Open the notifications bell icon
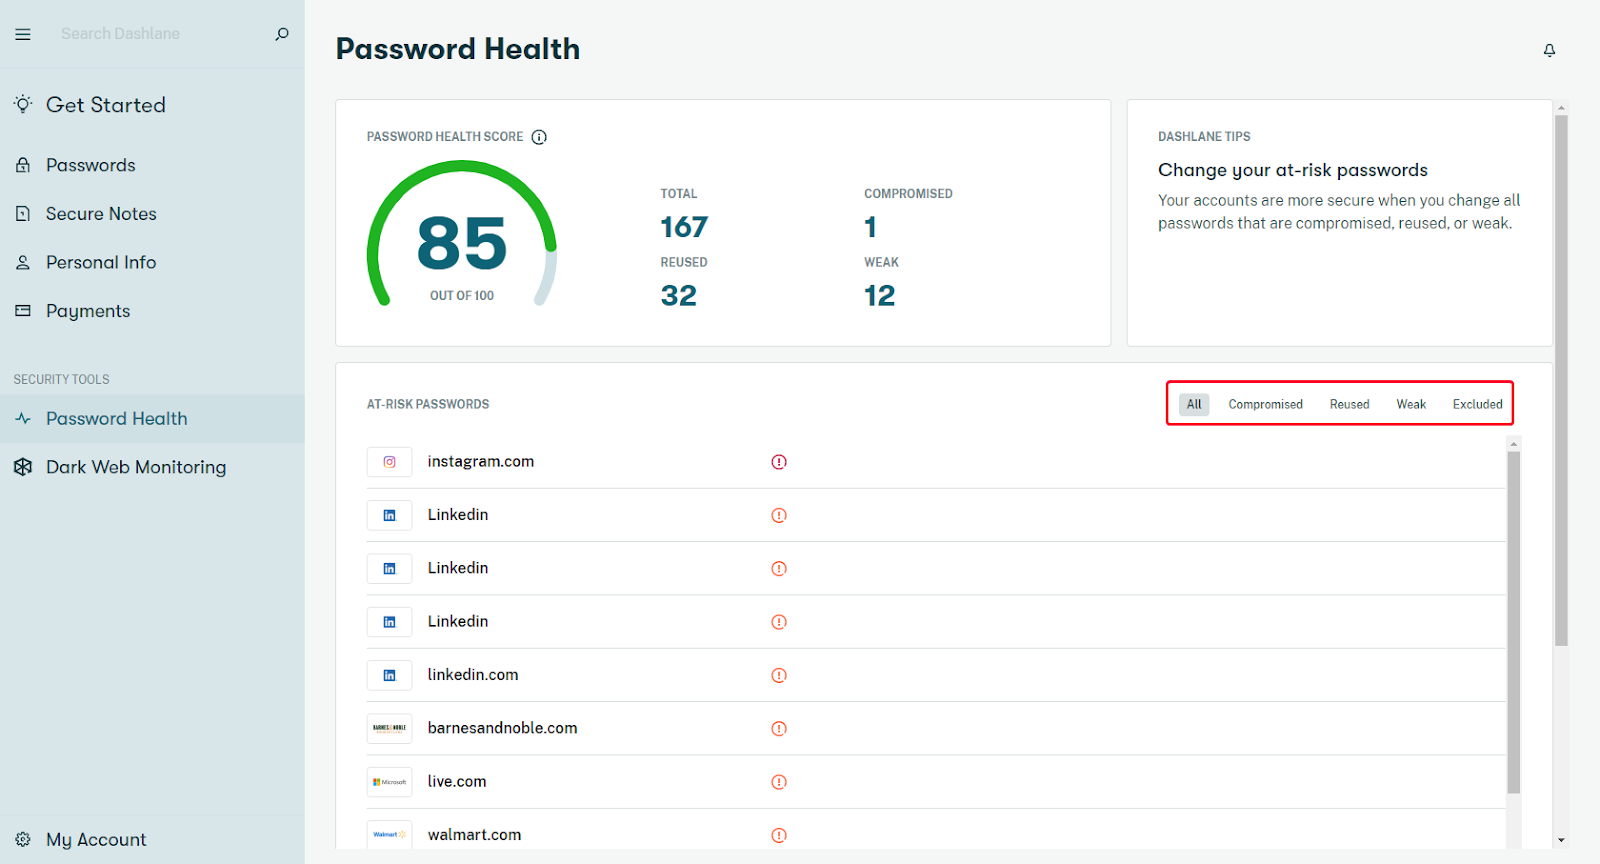Image resolution: width=1600 pixels, height=864 pixels. pyautogui.click(x=1549, y=50)
